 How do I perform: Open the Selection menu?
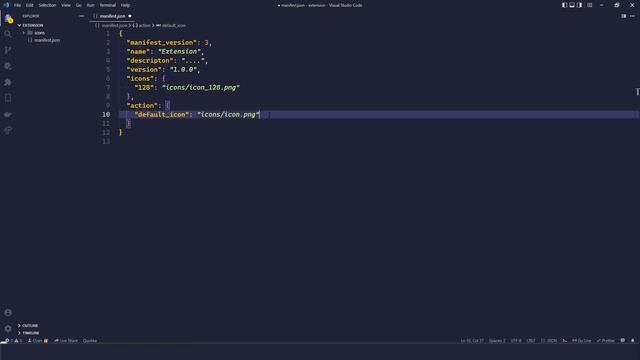tap(47, 5)
